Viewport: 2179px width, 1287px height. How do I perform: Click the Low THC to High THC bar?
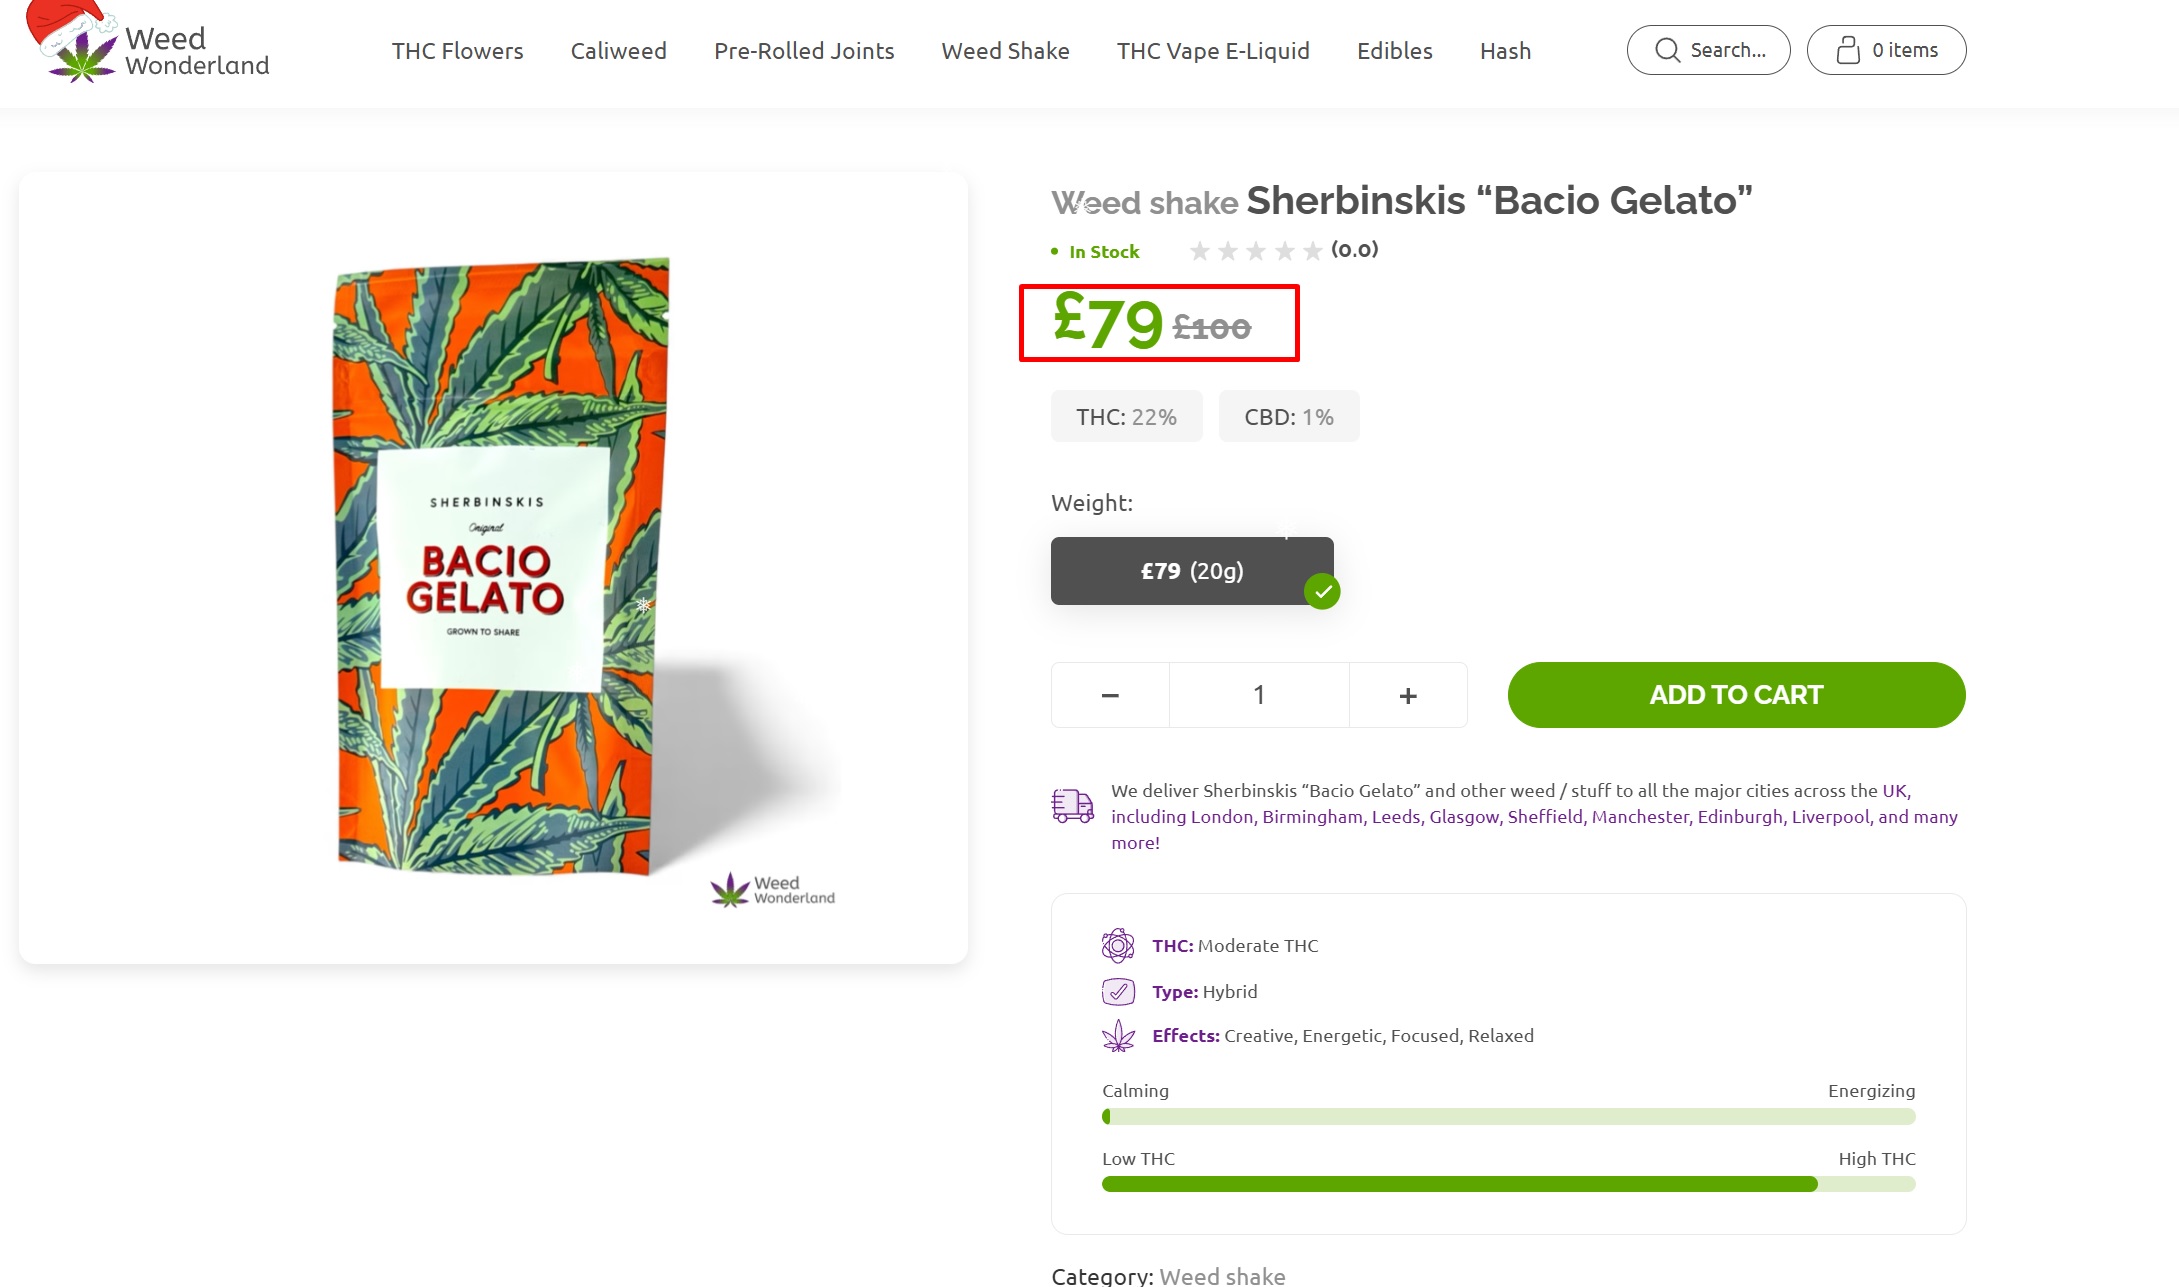(1508, 1184)
